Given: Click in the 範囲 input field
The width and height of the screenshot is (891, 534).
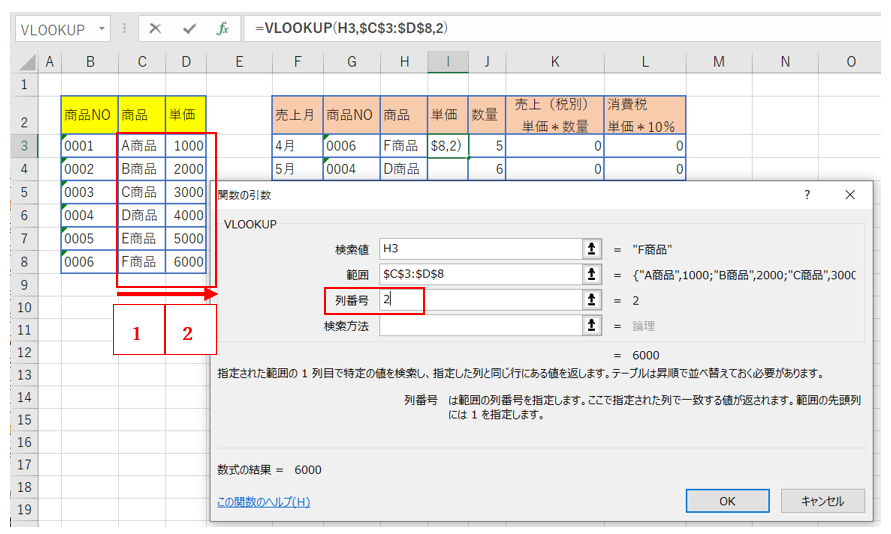Looking at the screenshot, I should coord(478,274).
